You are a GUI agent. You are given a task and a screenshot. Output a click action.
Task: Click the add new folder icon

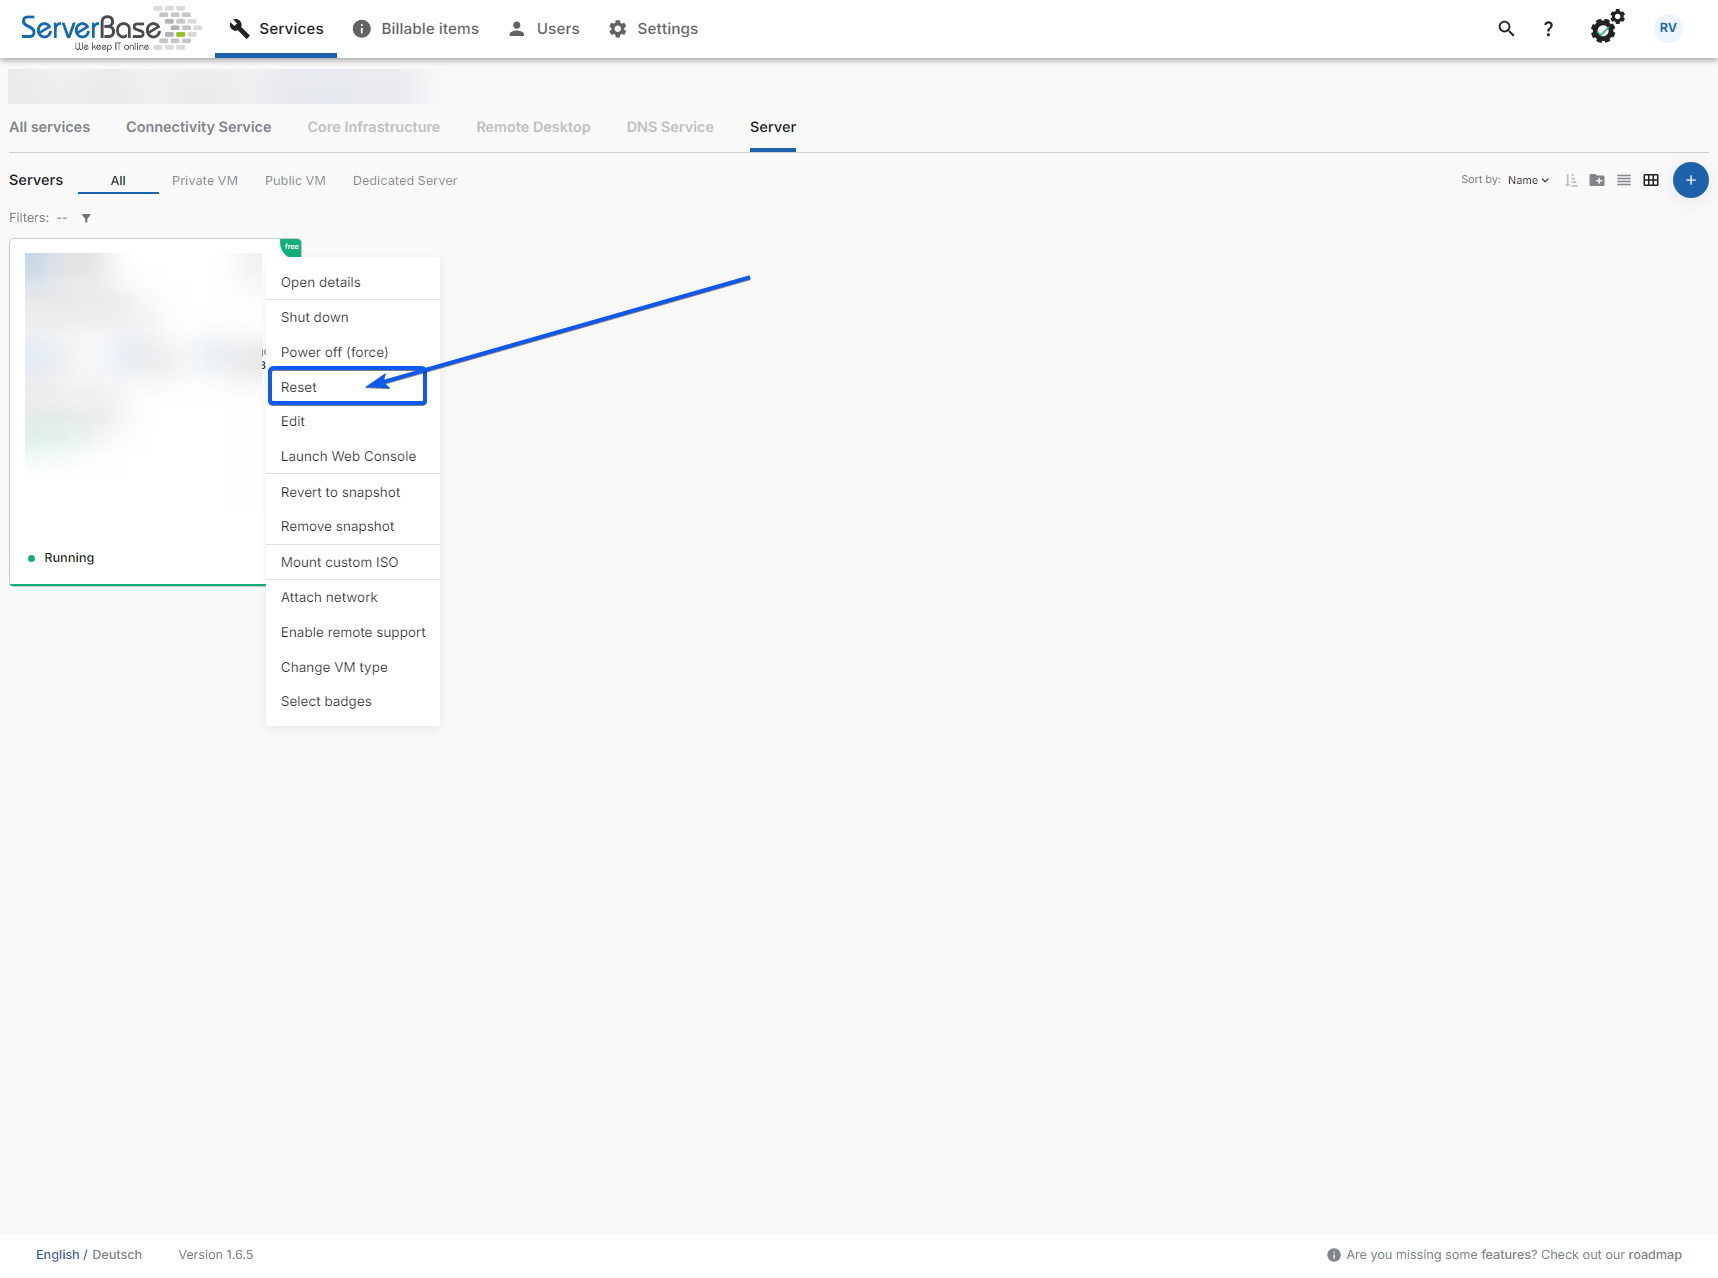click(1597, 181)
